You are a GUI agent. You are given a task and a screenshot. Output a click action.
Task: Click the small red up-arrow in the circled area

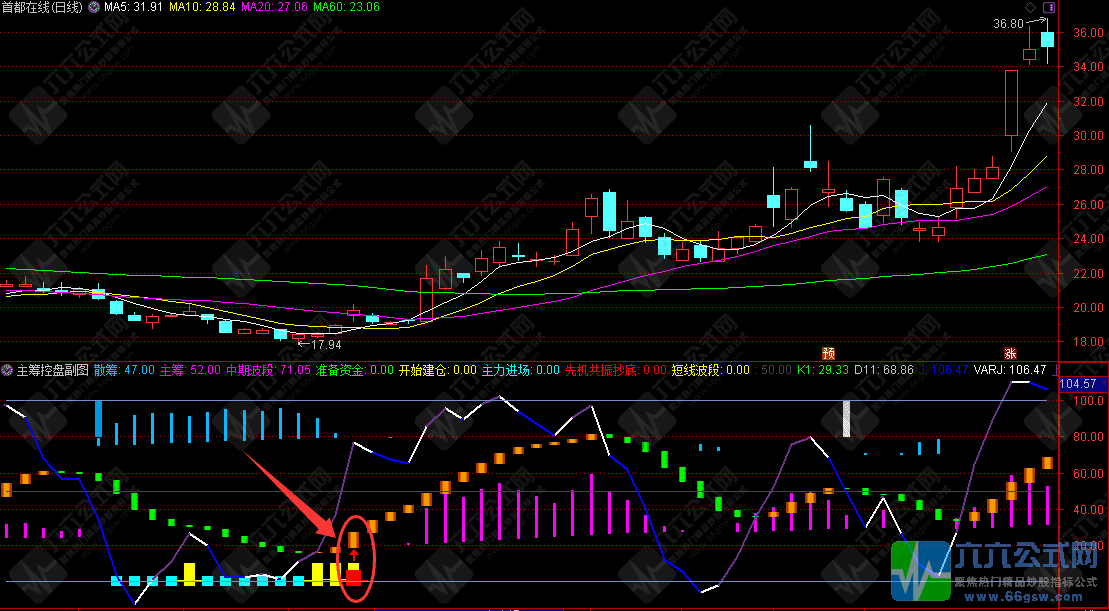[353, 554]
